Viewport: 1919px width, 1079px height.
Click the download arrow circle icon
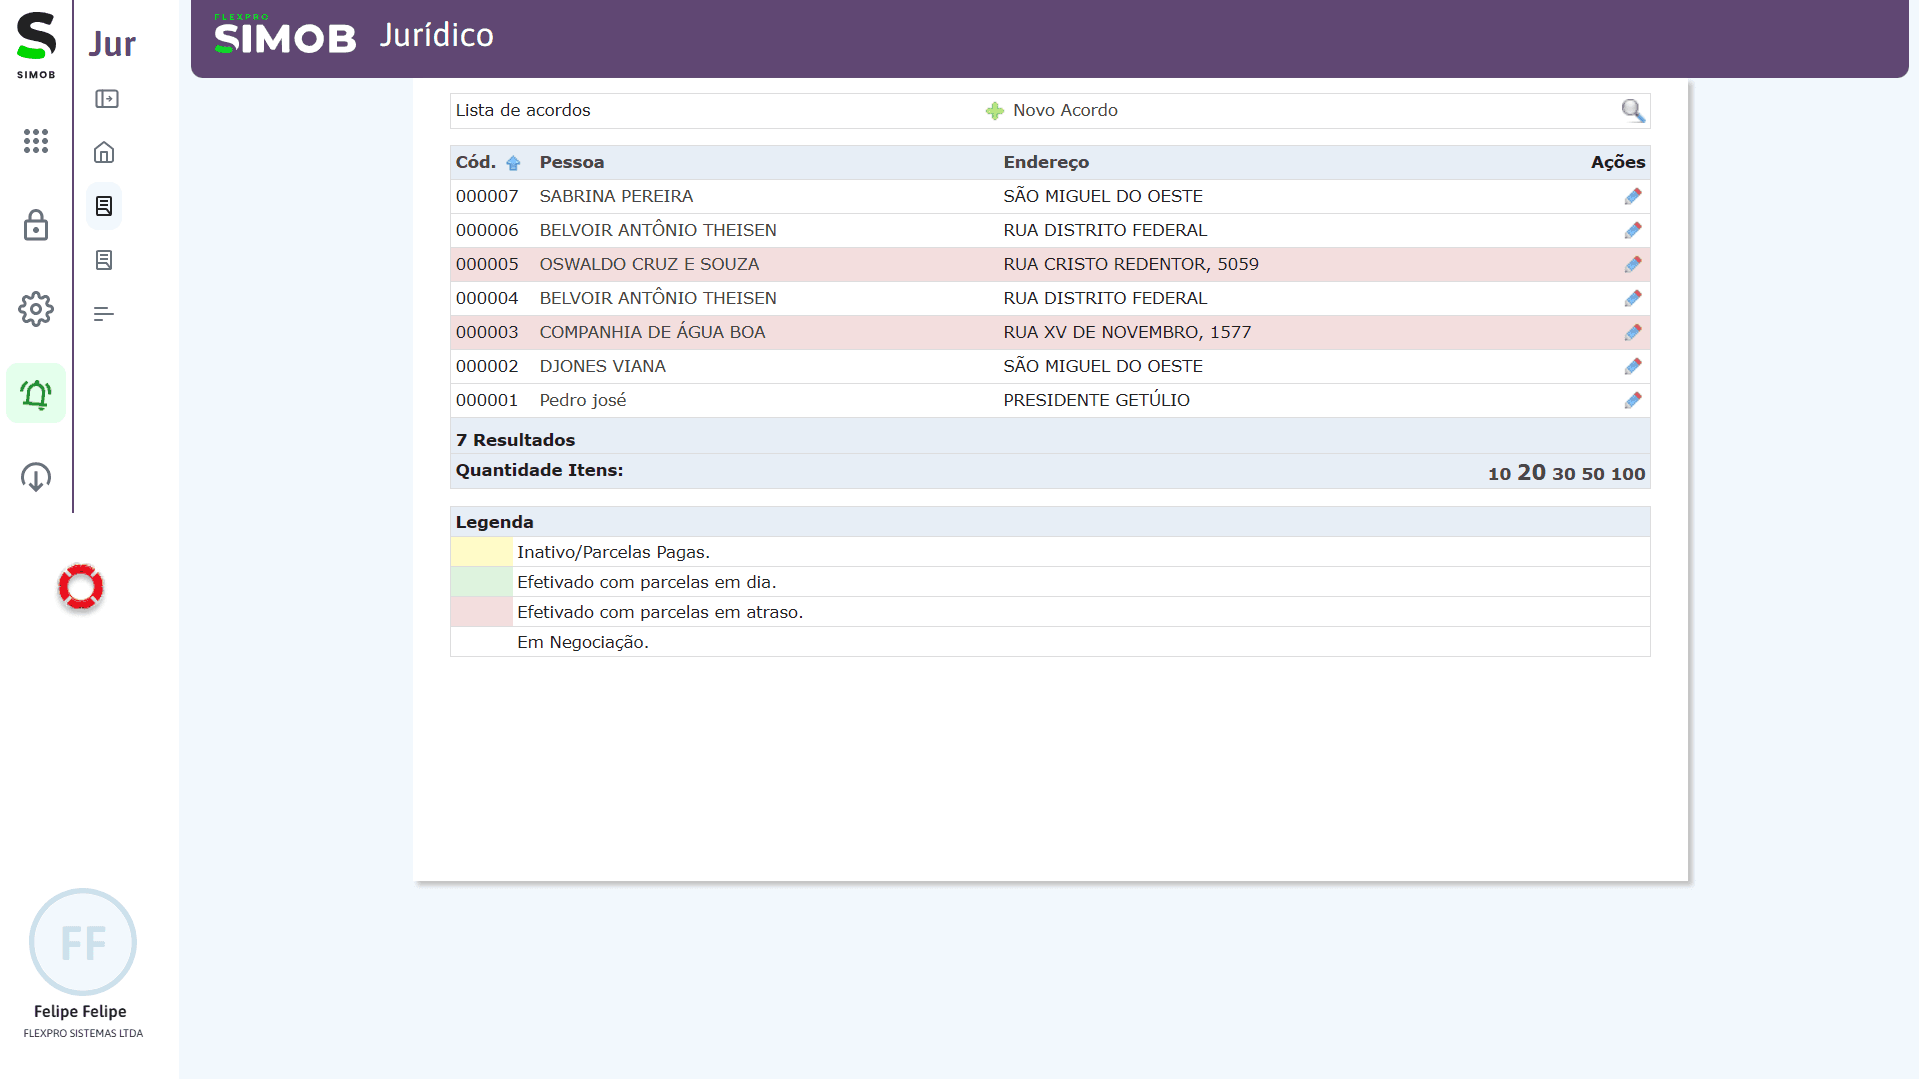[36, 477]
